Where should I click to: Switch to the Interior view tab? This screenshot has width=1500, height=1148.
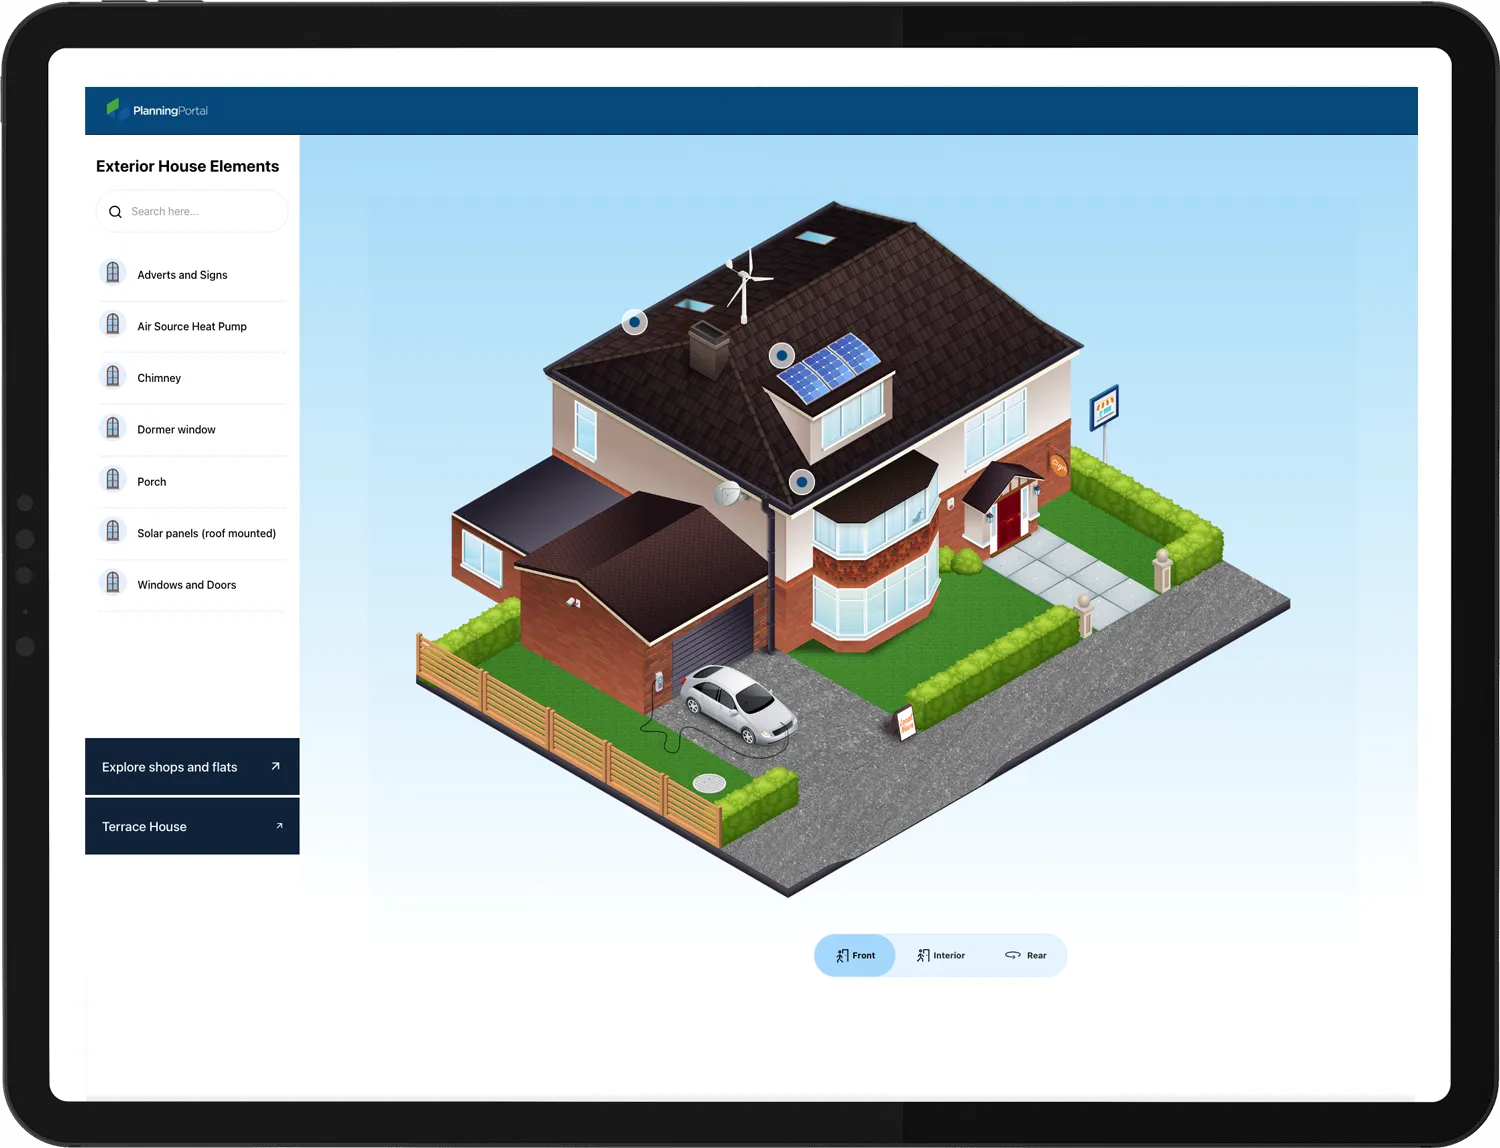(940, 955)
